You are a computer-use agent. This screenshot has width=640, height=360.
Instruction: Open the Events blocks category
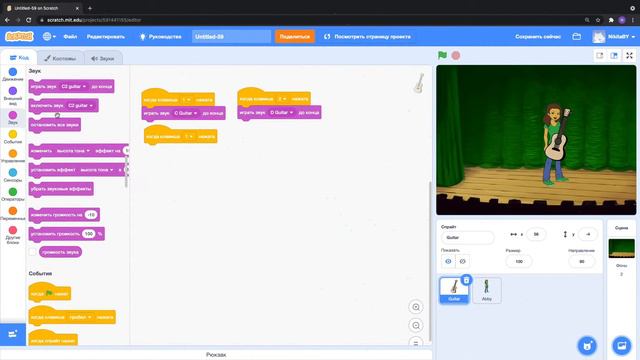(x=13, y=137)
